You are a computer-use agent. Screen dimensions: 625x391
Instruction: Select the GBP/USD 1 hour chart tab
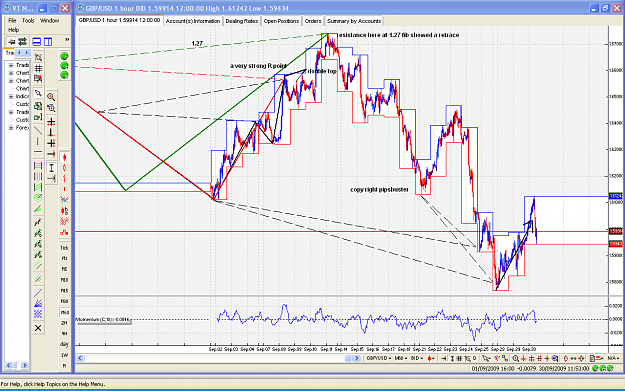click(x=119, y=20)
